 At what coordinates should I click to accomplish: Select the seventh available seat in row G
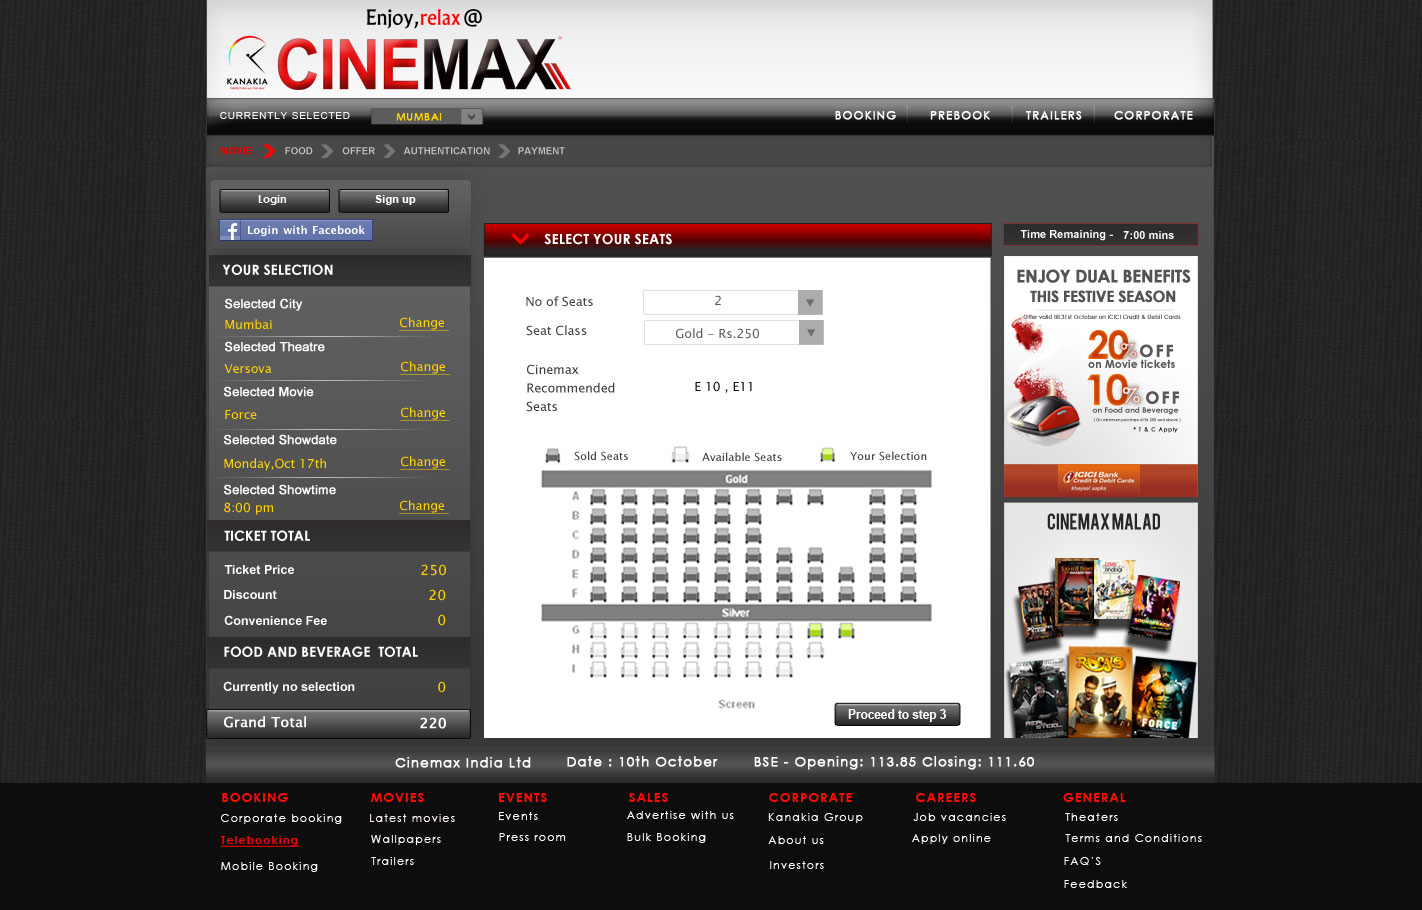(x=784, y=630)
